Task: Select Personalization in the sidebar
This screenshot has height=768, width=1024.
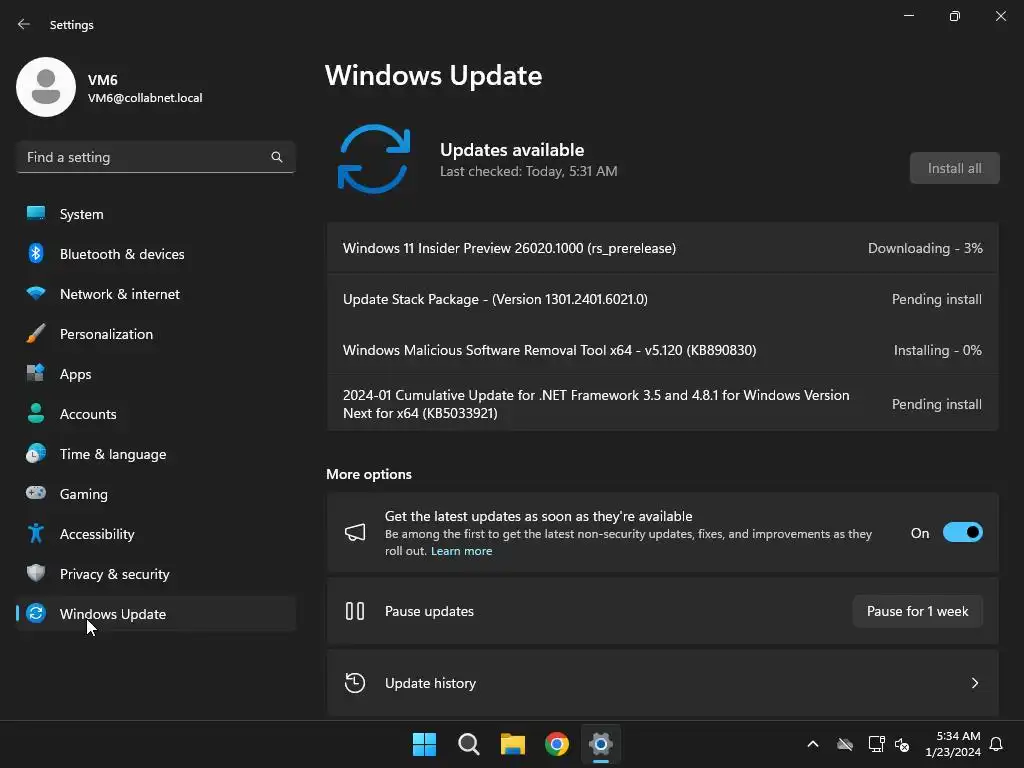Action: [x=155, y=334]
